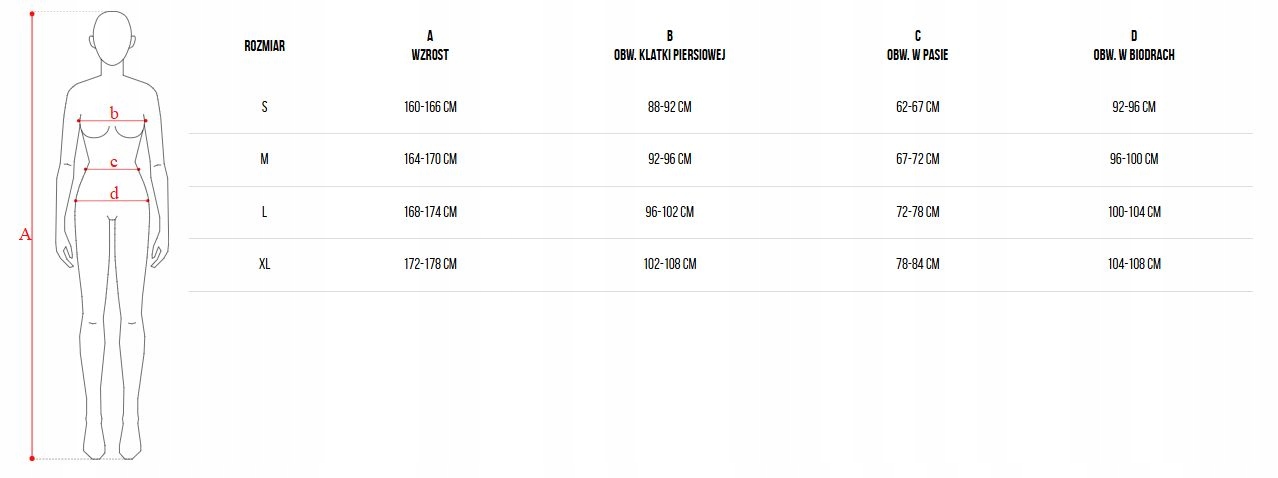The image size is (1278, 478).
Task: Click the red 'd' hips marker
Action: 113,193
